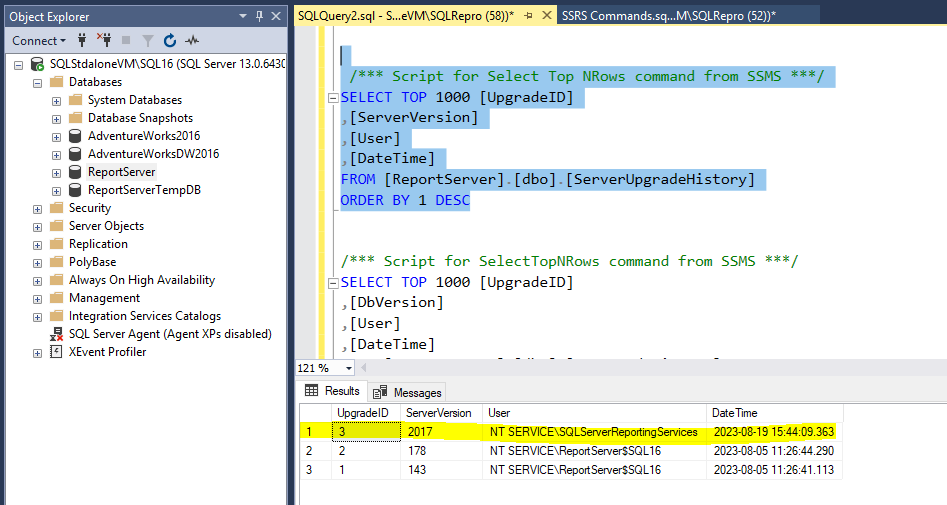This screenshot has height=505, width=947.
Task: Click the ServerVersion column header
Action: [x=441, y=413]
